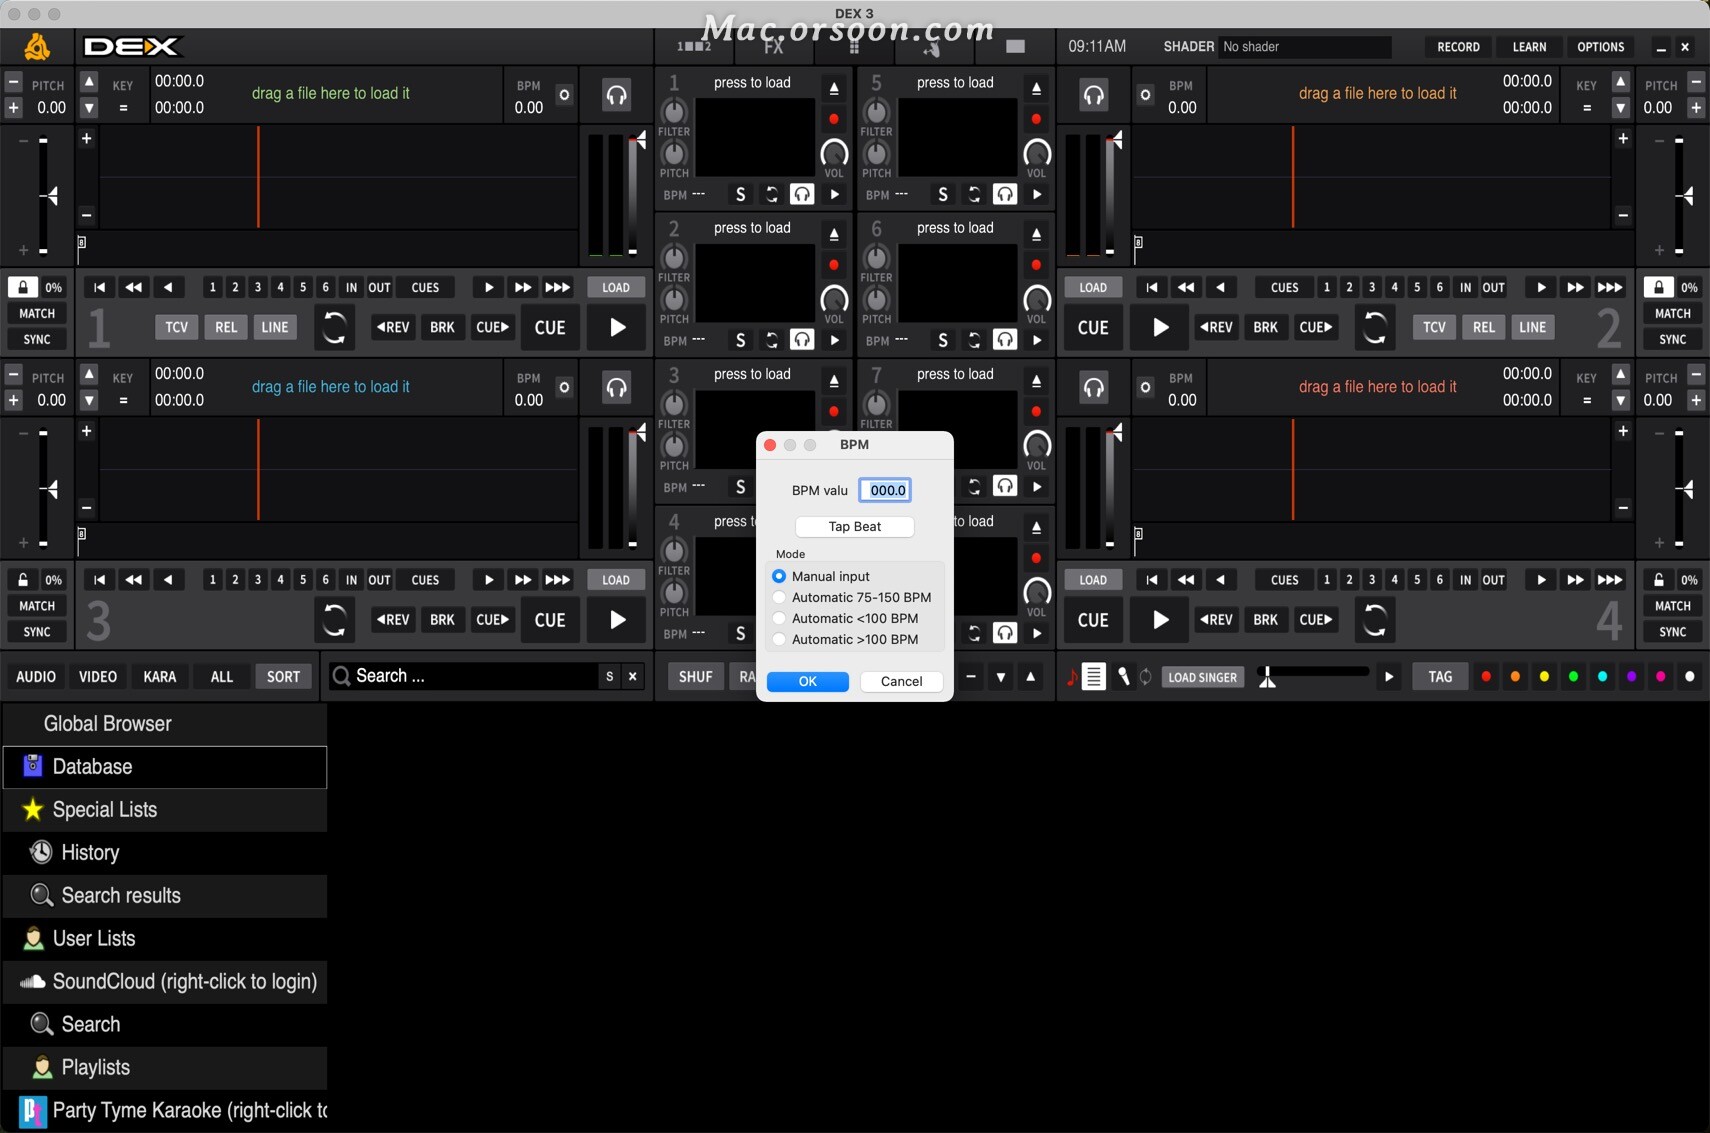Viewport: 1710px width, 1133px height.
Task: Switch browser to VIDEO tab
Action: coord(98,677)
